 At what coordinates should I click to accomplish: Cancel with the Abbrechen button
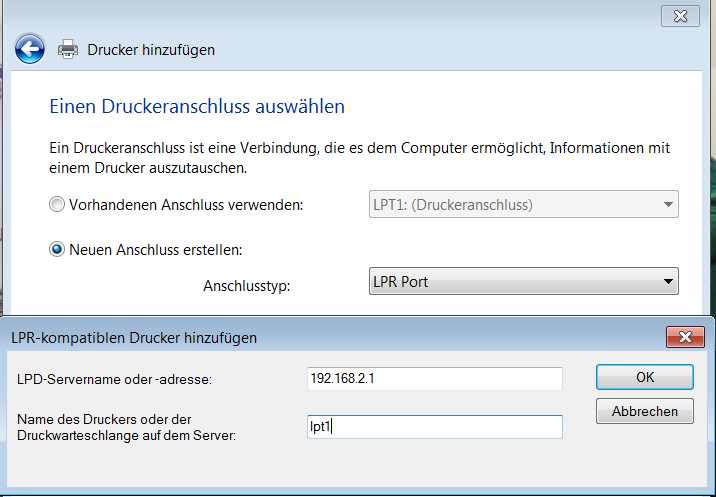pyautogui.click(x=645, y=411)
